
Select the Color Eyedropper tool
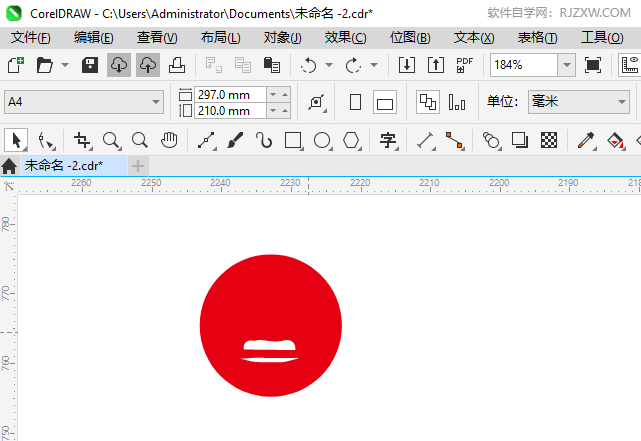click(x=586, y=141)
